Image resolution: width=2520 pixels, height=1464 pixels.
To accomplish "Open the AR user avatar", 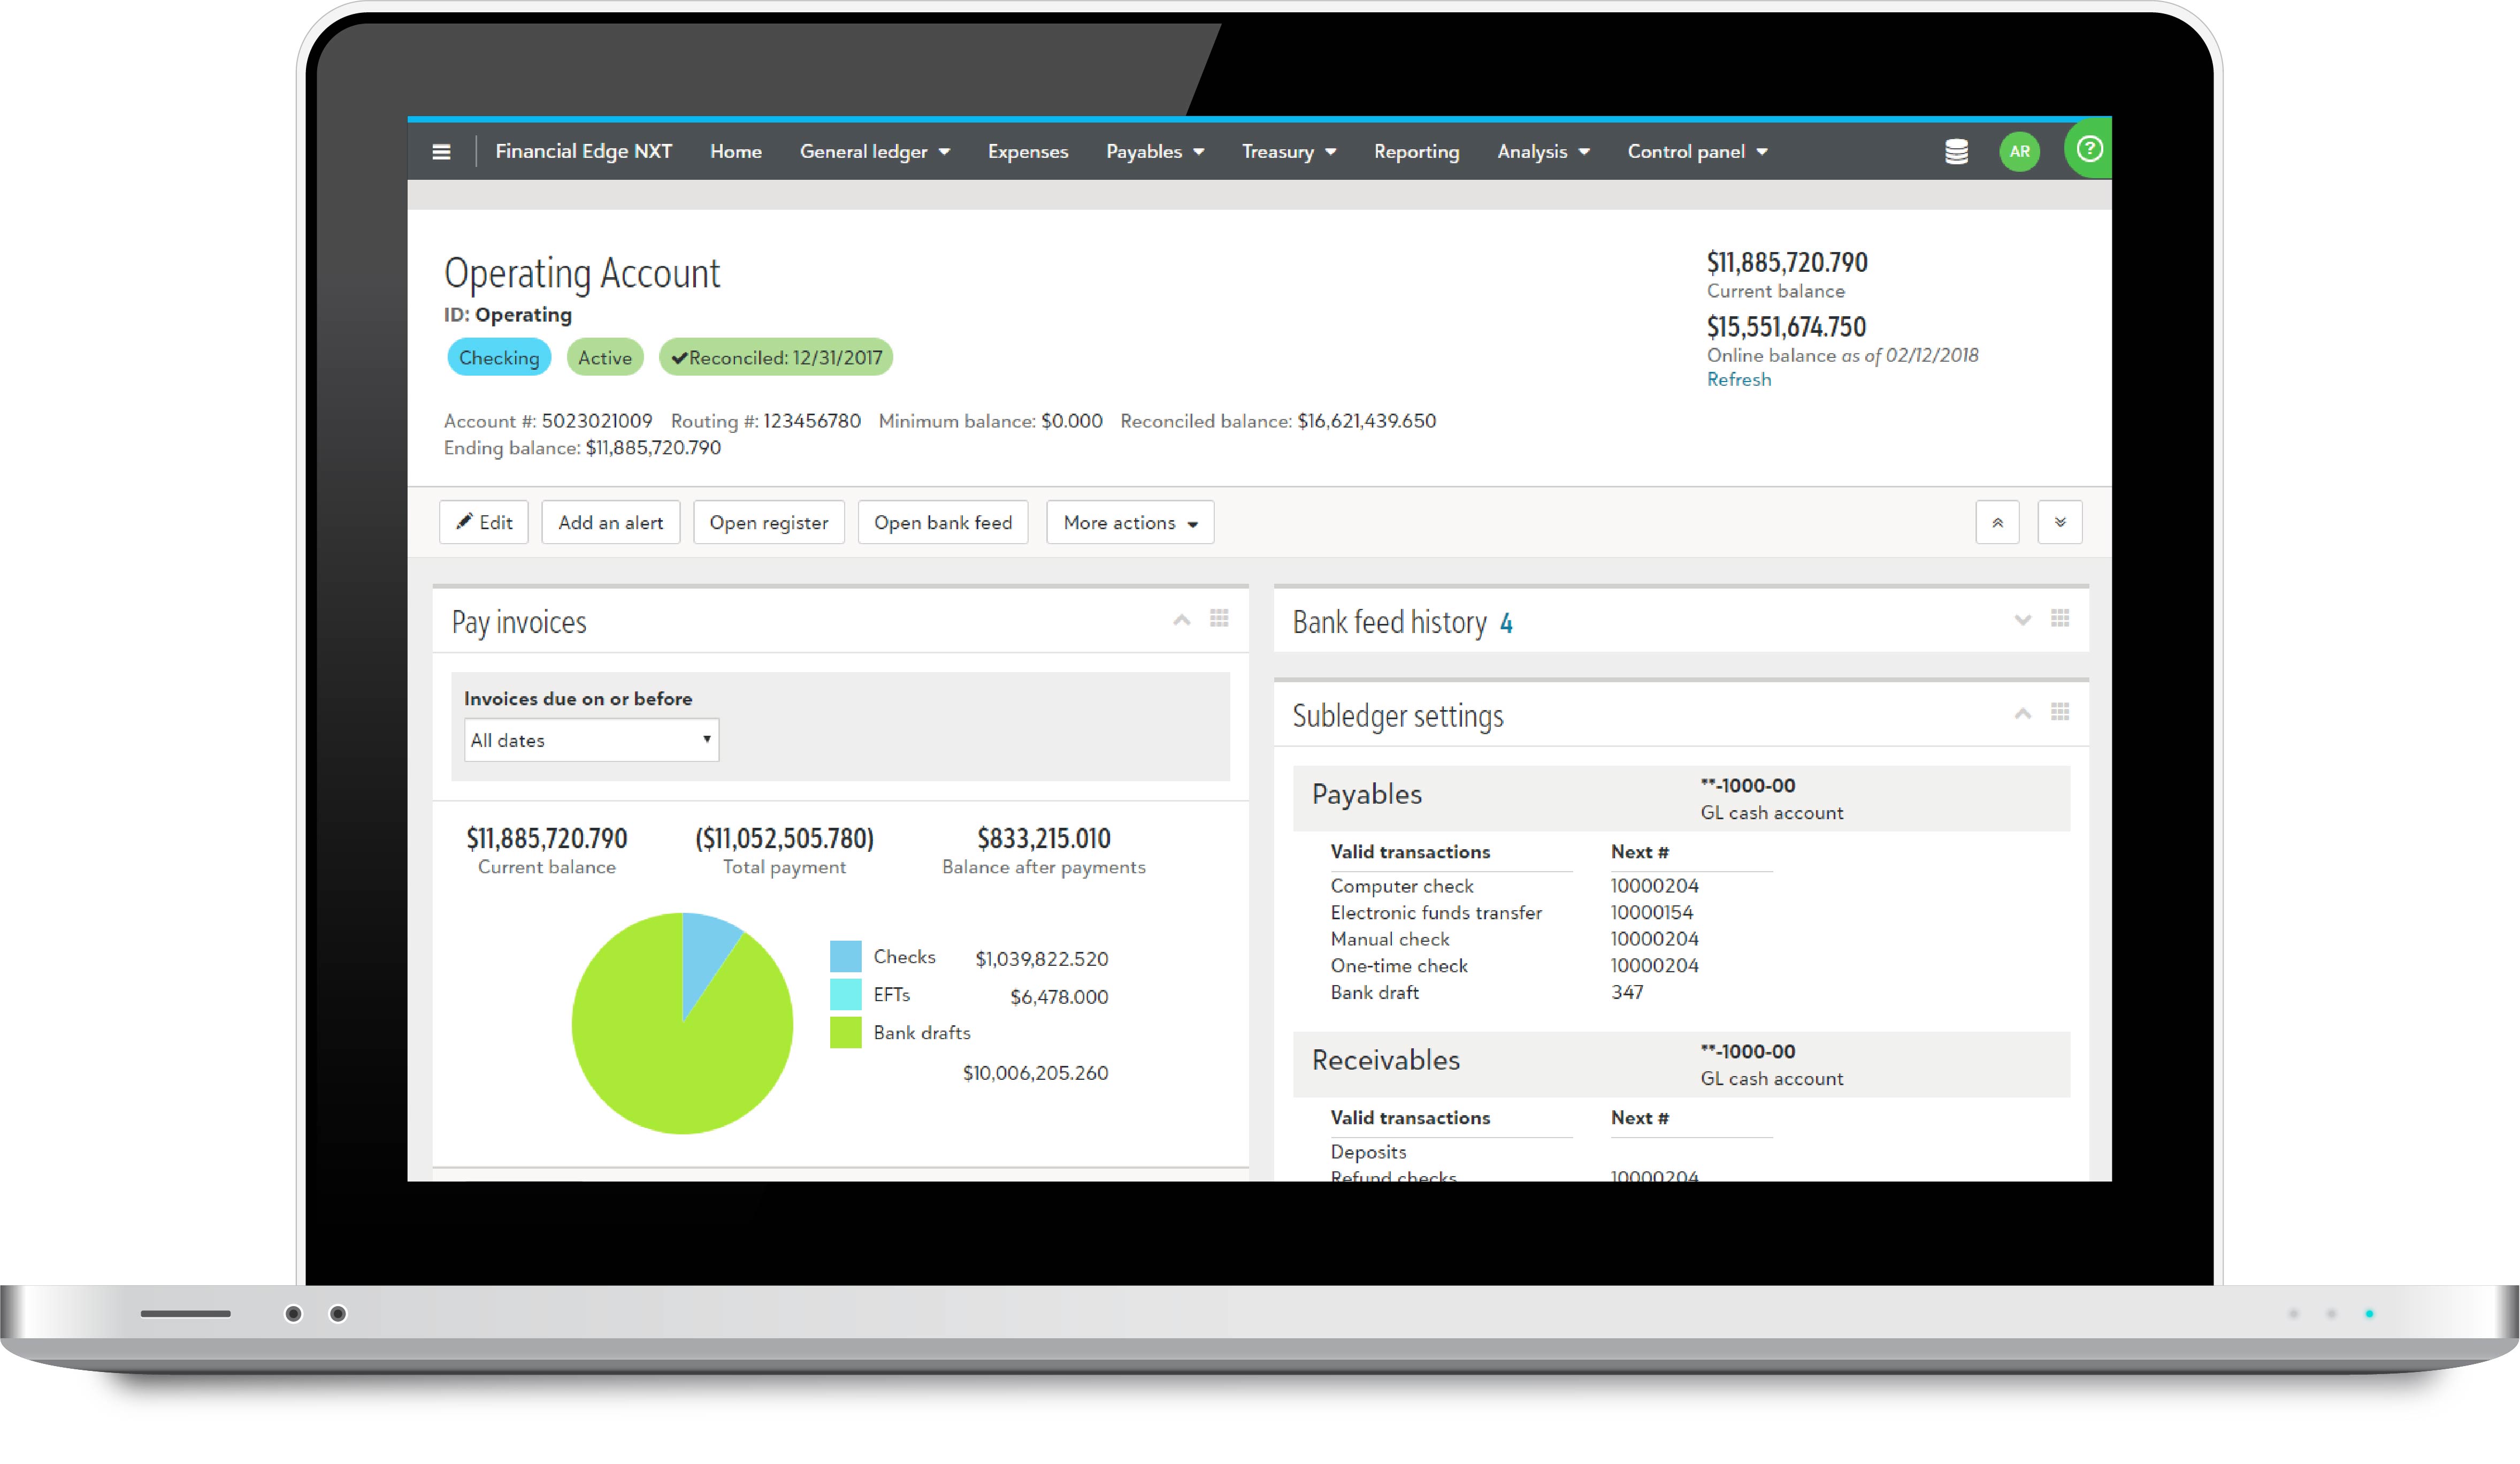I will coord(2019,152).
